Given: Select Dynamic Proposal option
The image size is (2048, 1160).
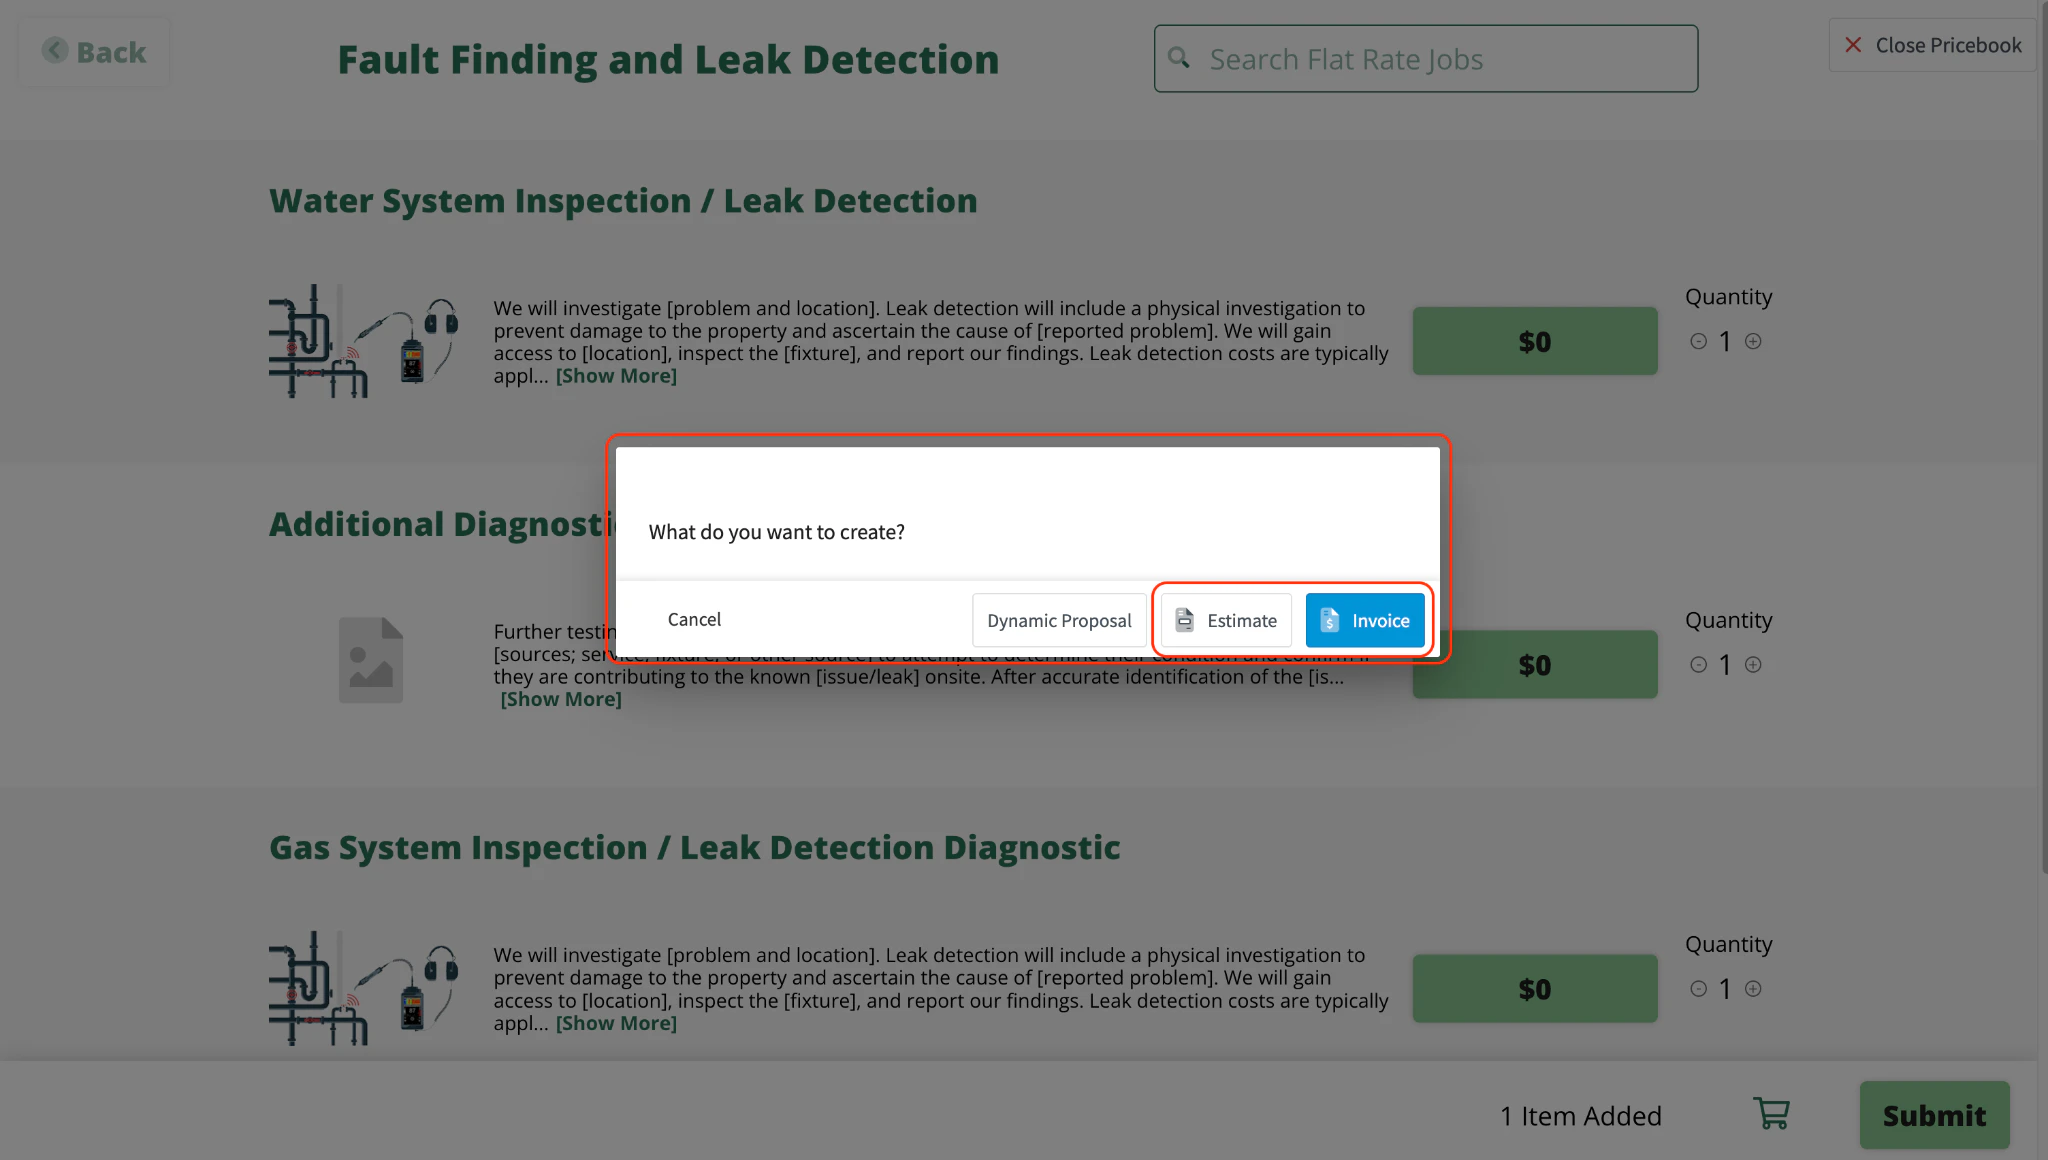Looking at the screenshot, I should pyautogui.click(x=1059, y=620).
